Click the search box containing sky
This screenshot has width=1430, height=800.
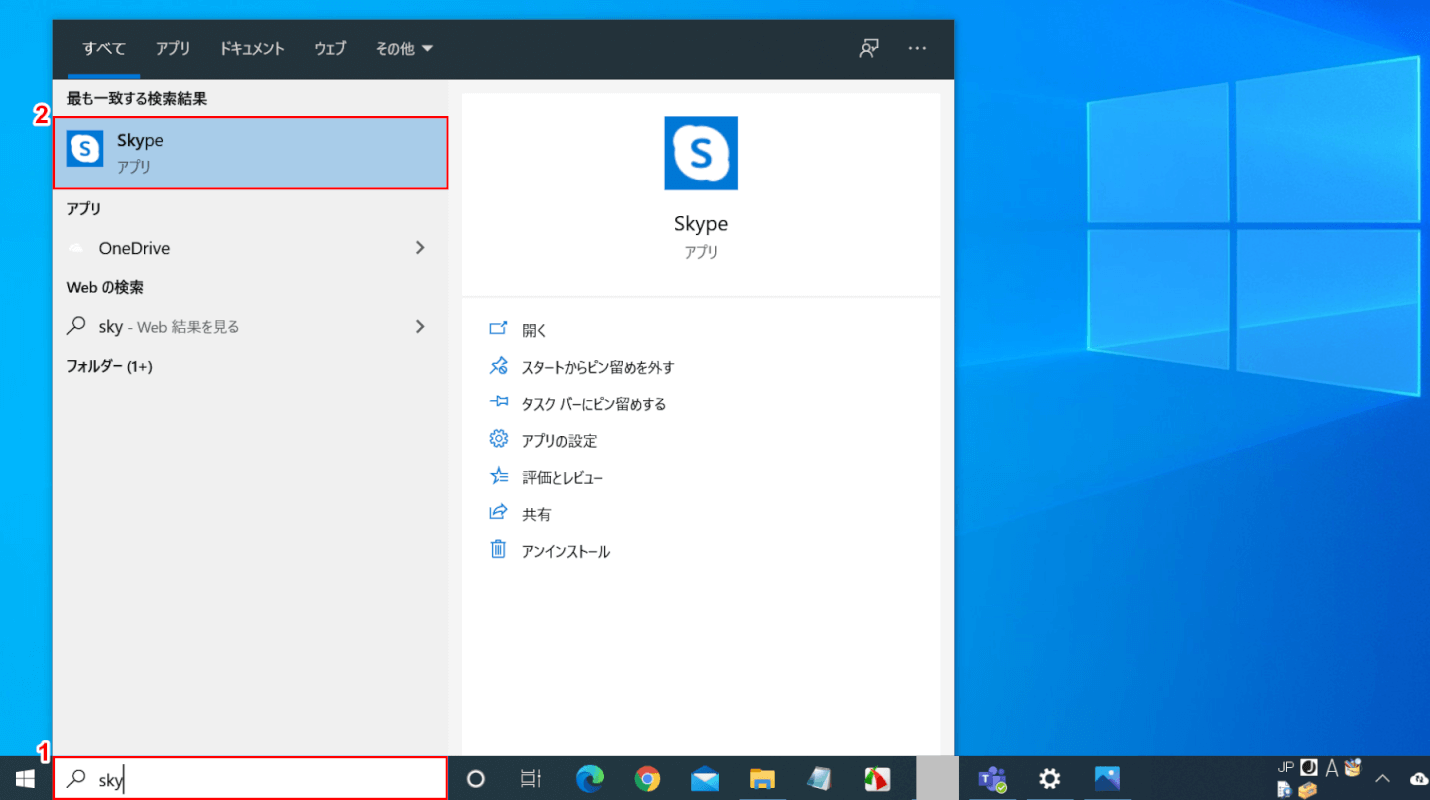[x=250, y=778]
